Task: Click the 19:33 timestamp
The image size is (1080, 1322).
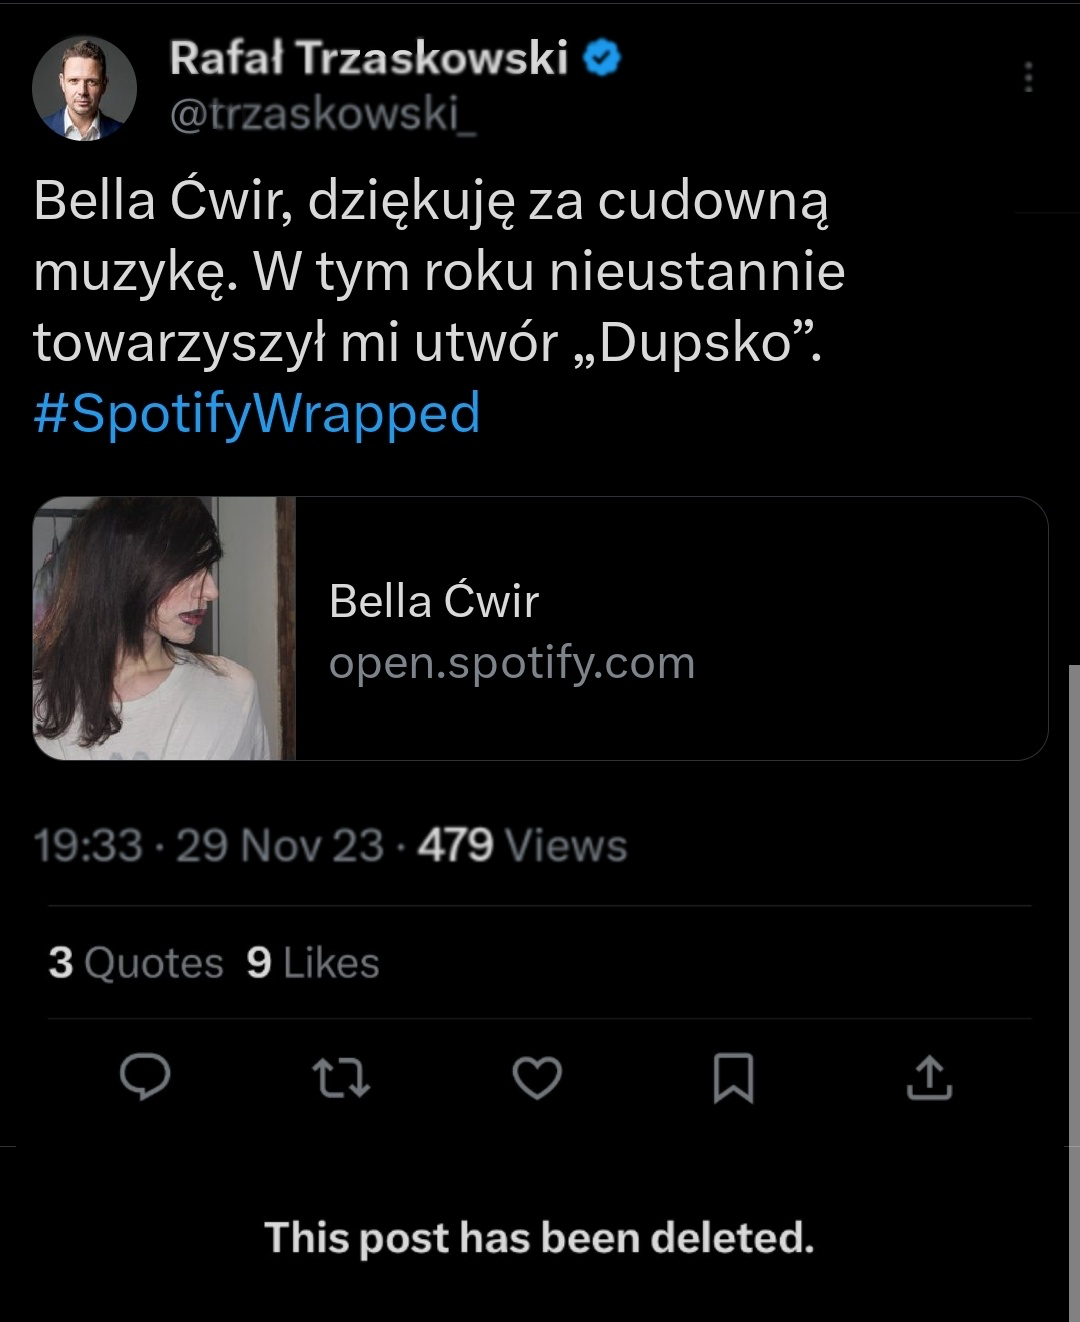Action: tap(88, 846)
